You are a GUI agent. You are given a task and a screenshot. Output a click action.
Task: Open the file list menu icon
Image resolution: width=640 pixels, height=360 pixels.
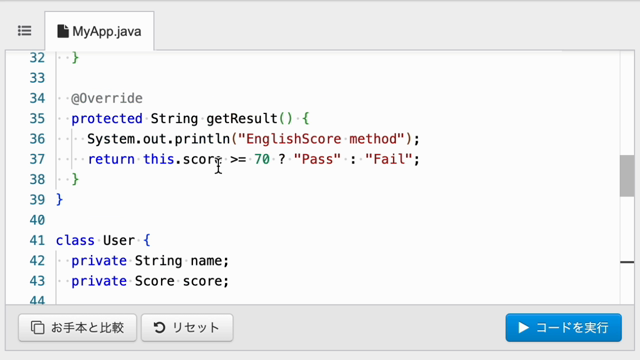[x=24, y=31]
